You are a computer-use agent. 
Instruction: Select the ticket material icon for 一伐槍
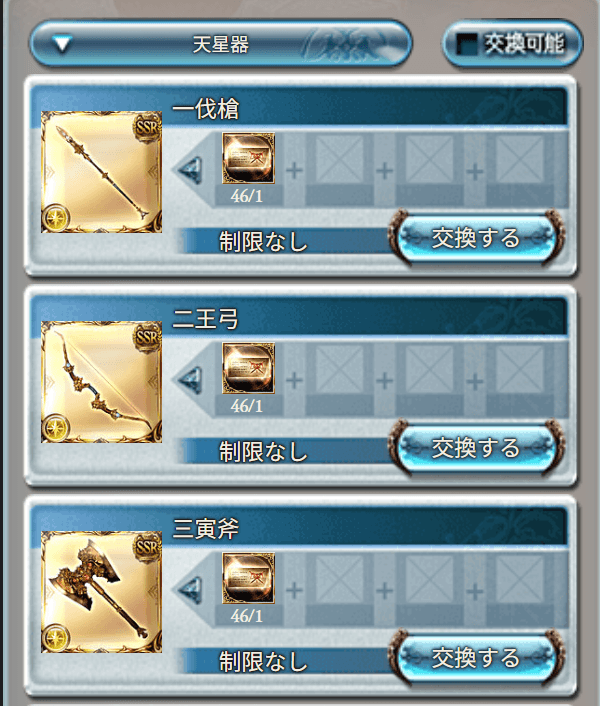248,158
